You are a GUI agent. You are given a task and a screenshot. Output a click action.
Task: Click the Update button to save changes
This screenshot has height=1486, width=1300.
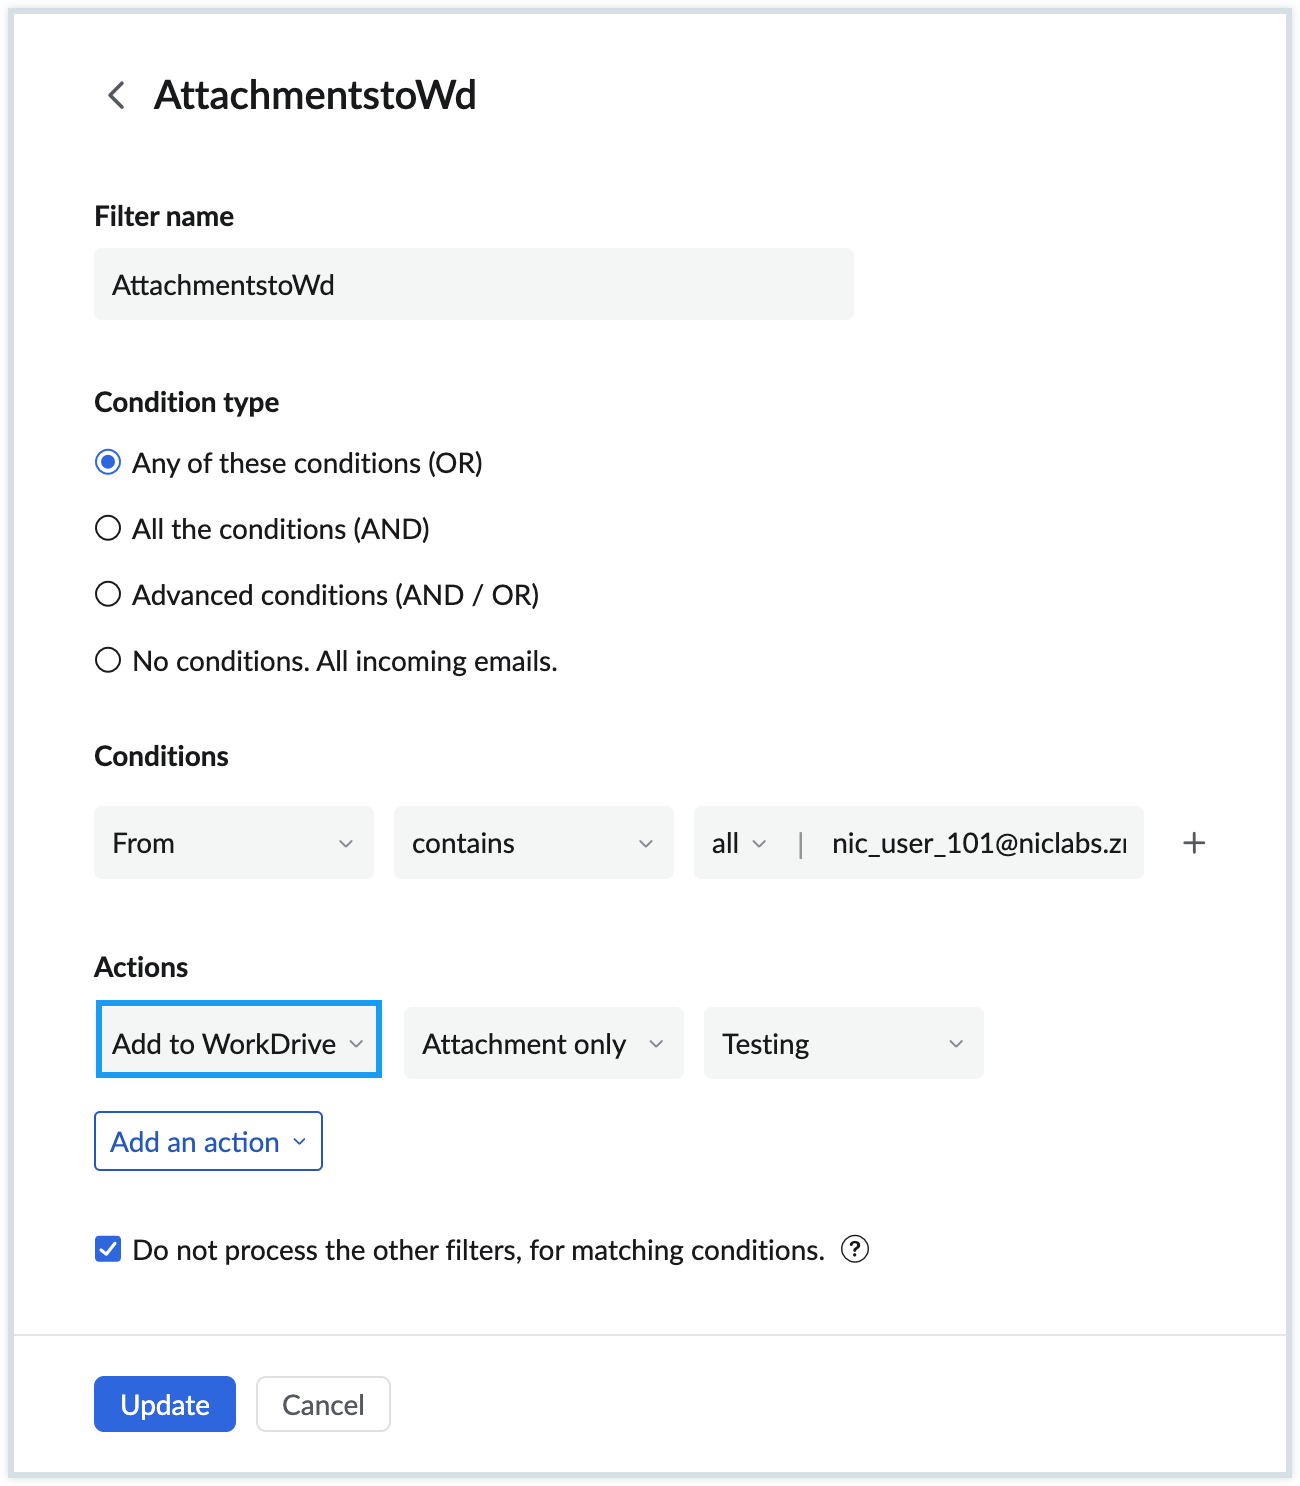tap(164, 1404)
